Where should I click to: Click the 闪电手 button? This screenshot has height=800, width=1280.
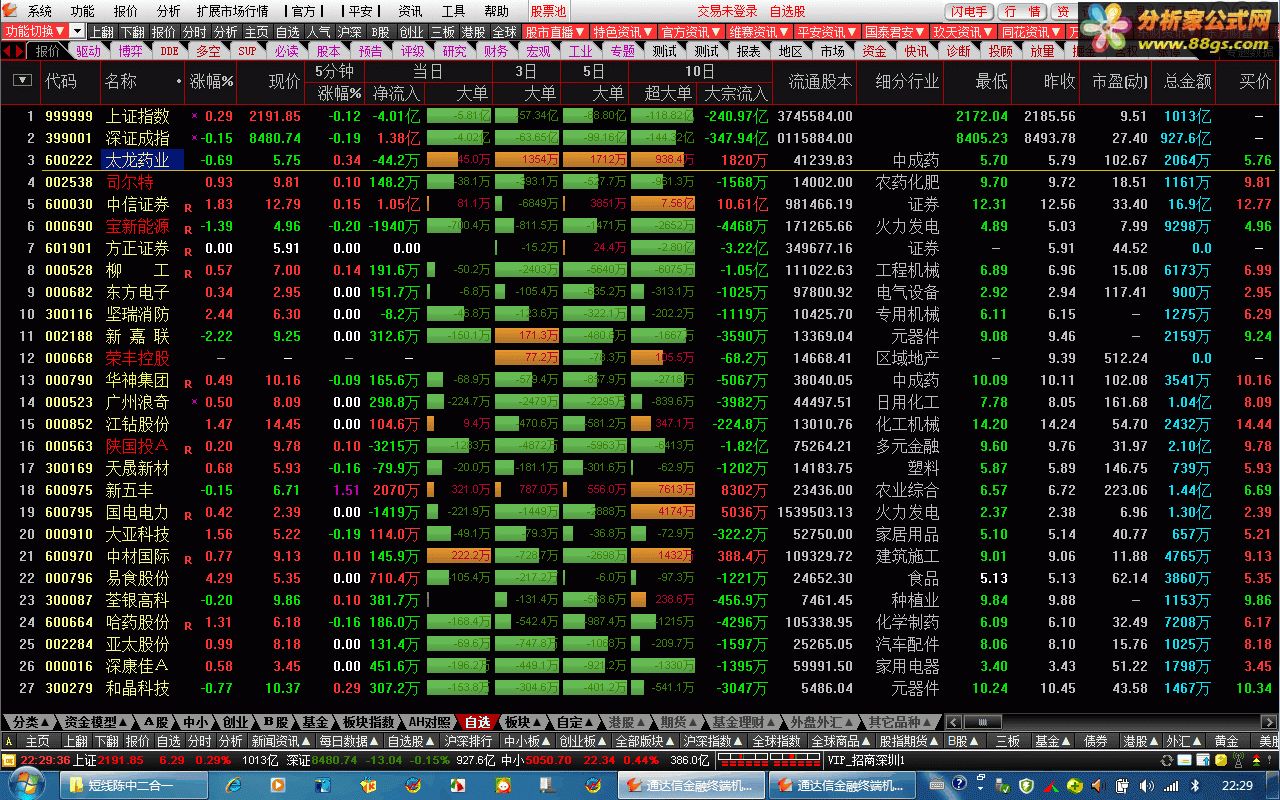(969, 11)
